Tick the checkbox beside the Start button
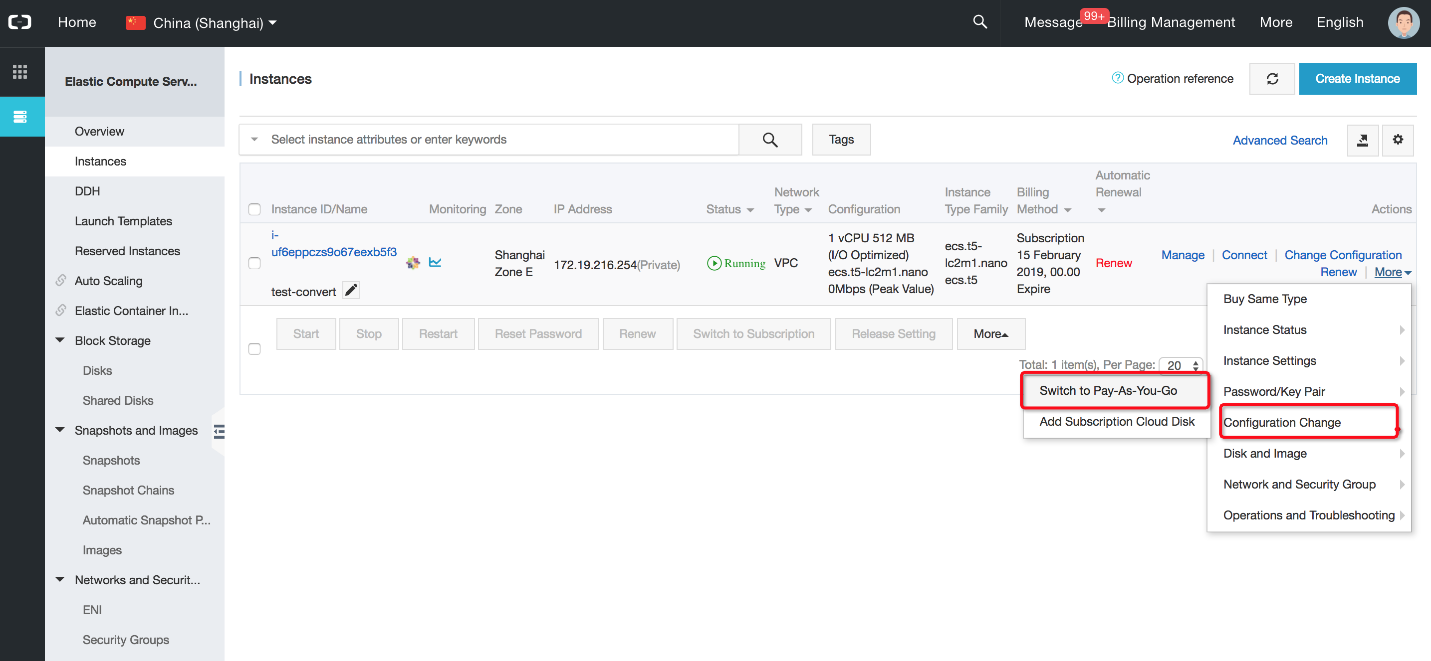1431x661 pixels. tap(254, 348)
